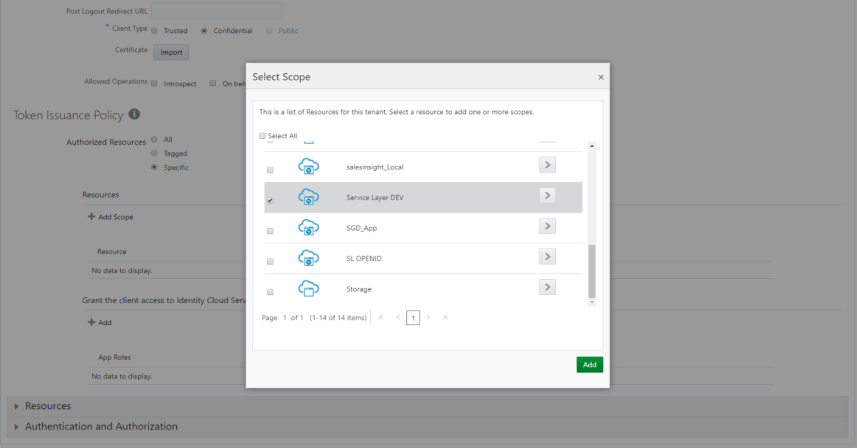
Task: Expand scopes for Storage
Action: [547, 287]
